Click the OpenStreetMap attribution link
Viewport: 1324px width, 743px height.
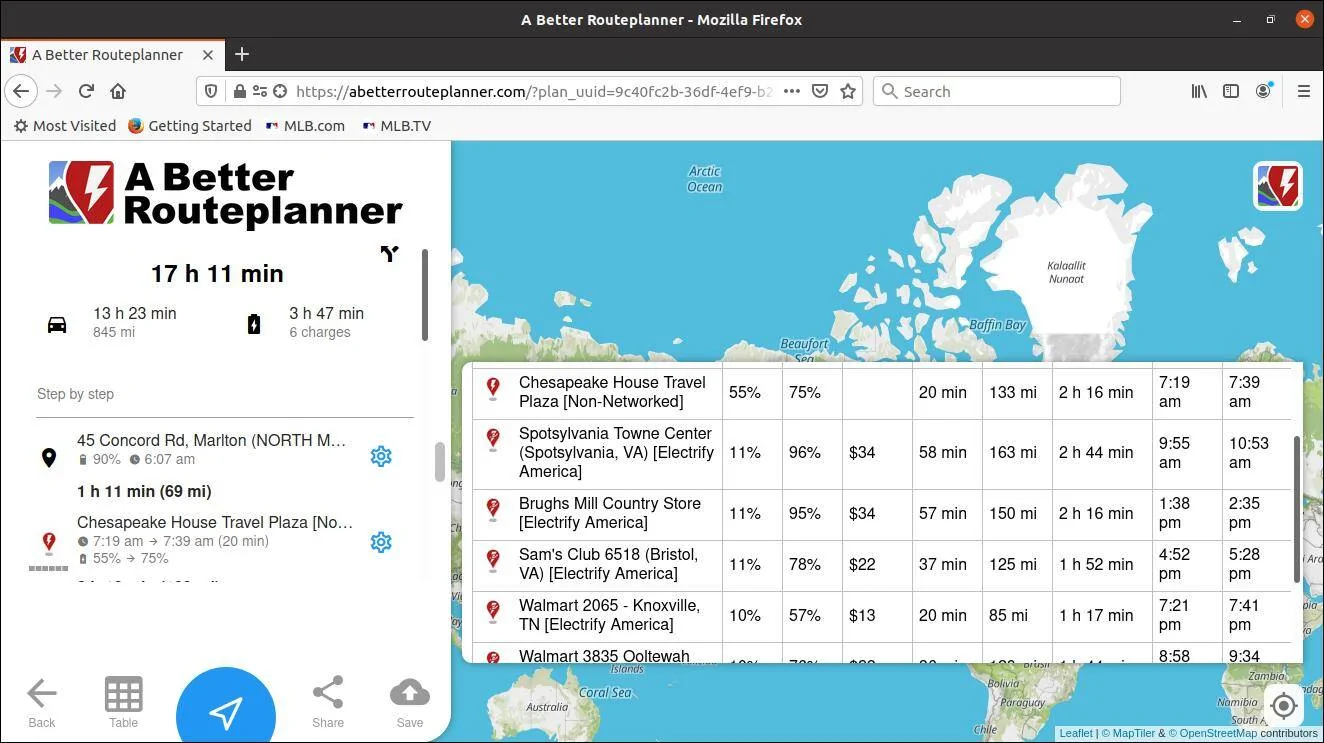pyautogui.click(x=1212, y=733)
